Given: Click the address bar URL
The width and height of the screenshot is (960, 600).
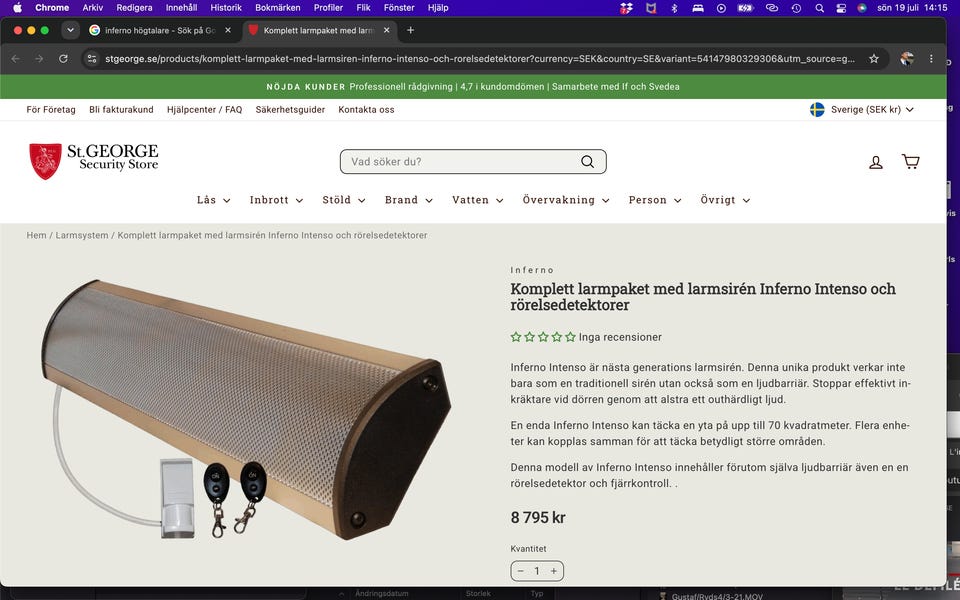Looking at the screenshot, I should coord(479,59).
